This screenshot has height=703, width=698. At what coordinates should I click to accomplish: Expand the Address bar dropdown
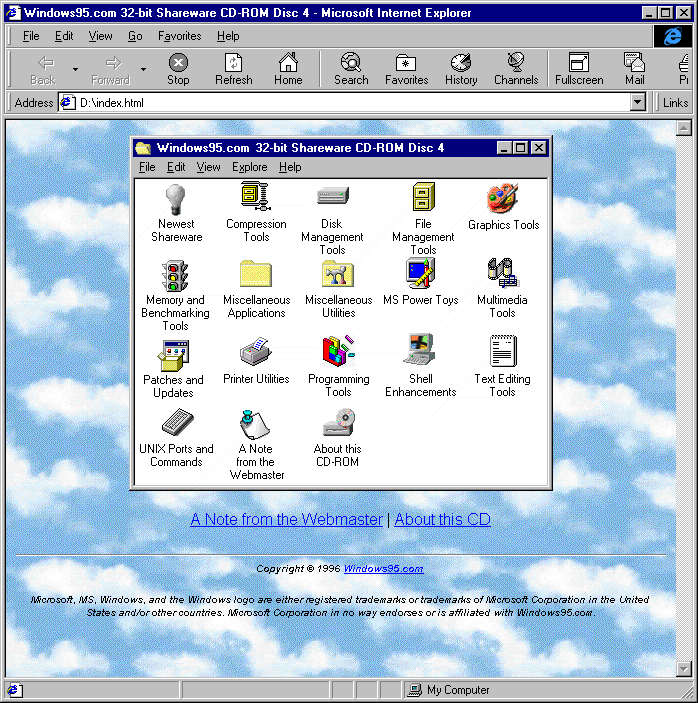pos(638,102)
